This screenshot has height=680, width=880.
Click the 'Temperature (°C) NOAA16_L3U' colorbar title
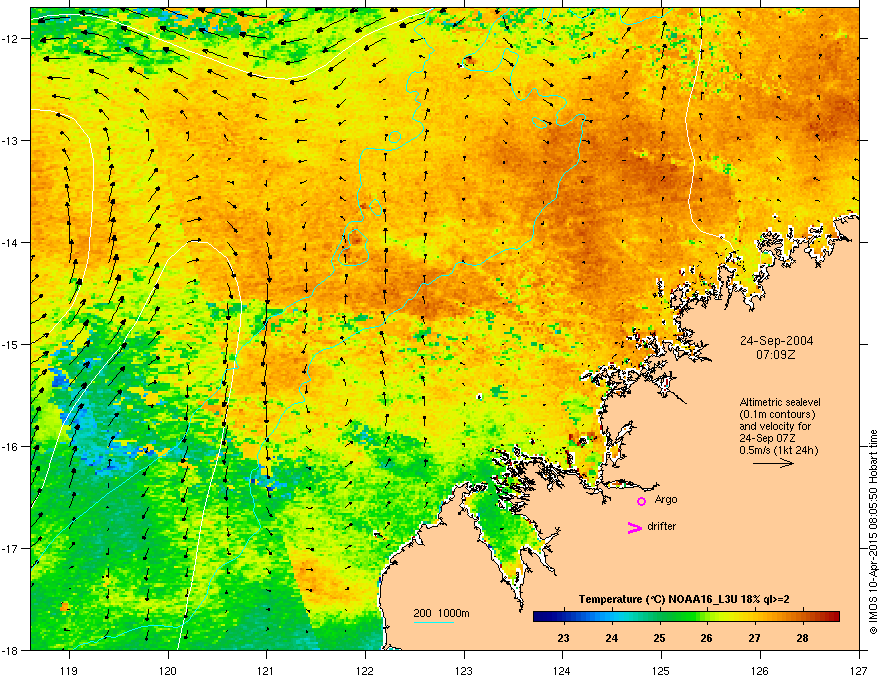(x=657, y=599)
